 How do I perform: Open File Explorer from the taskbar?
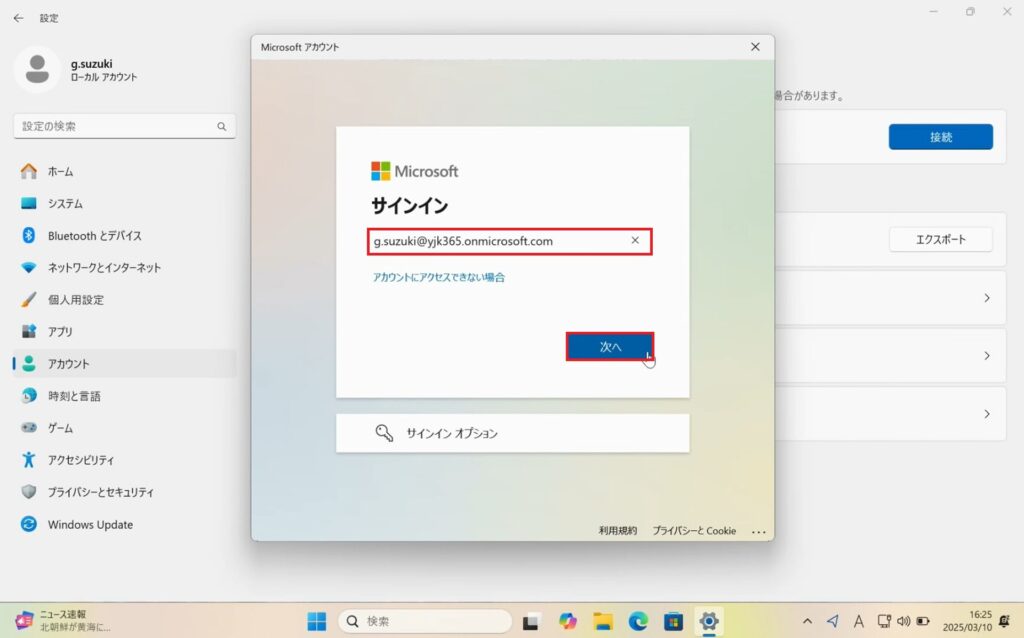[603, 621]
